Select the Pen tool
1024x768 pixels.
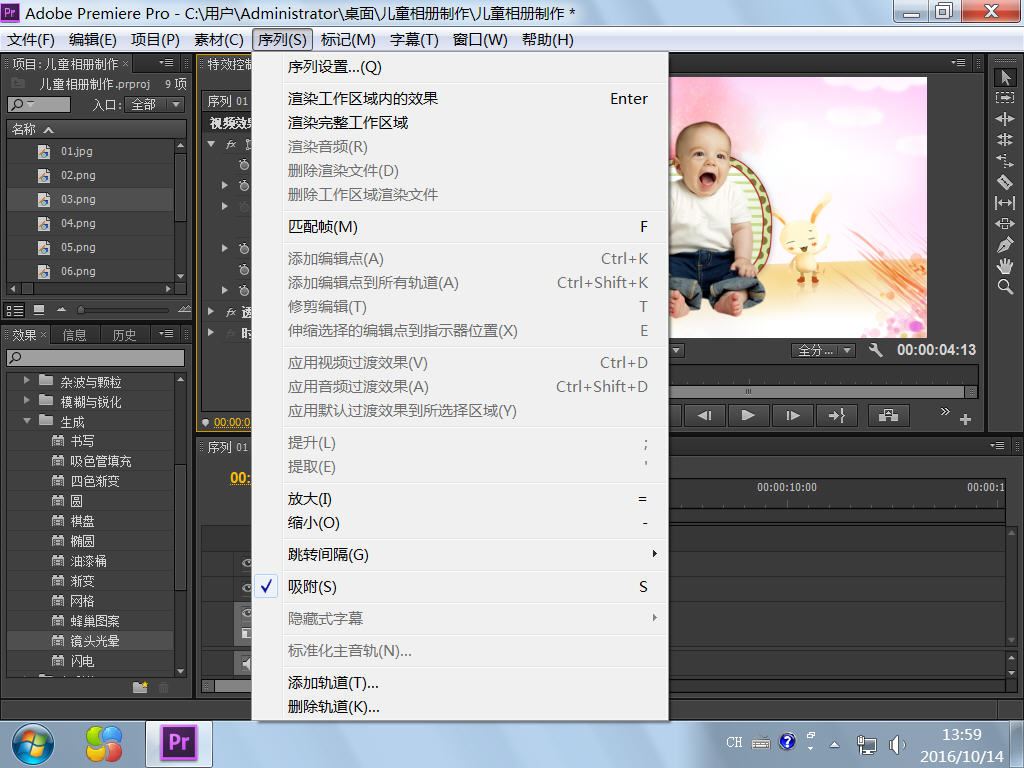(x=1004, y=245)
